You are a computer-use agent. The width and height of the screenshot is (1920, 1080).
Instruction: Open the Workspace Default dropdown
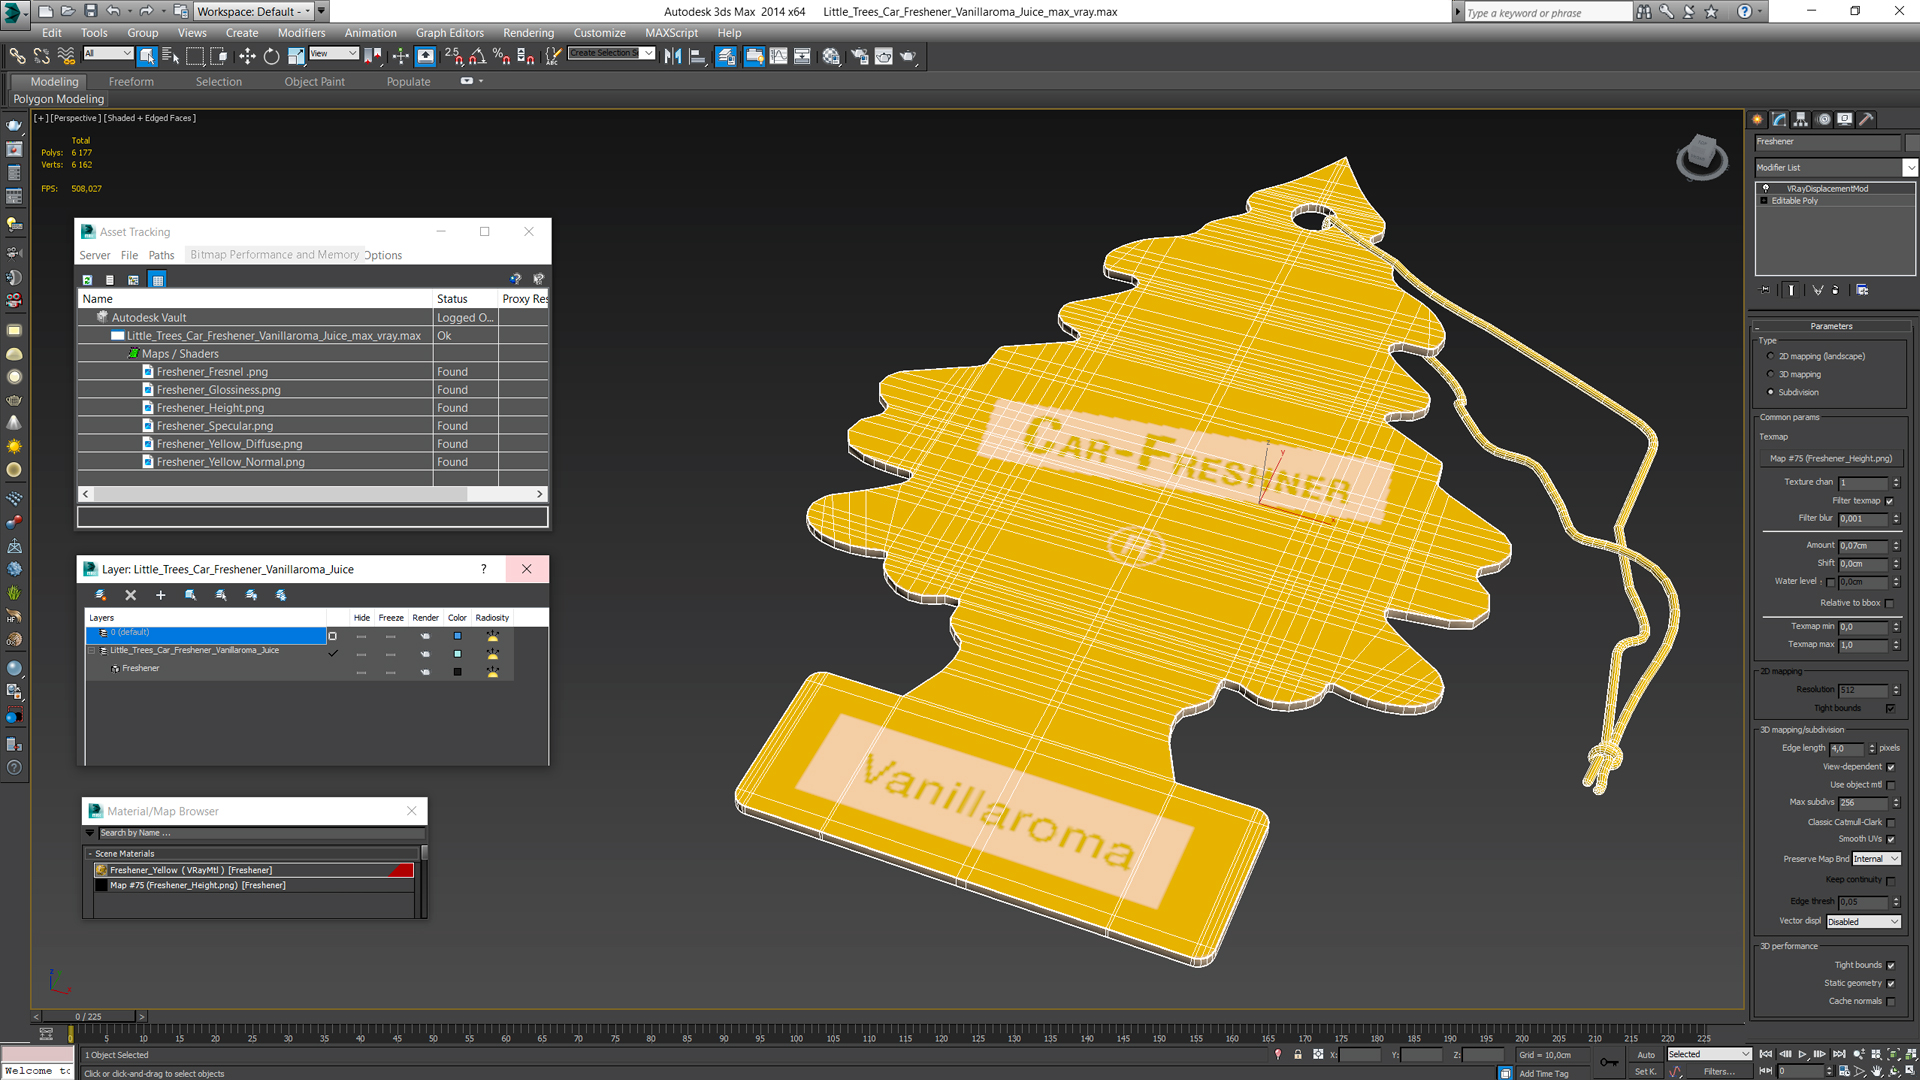(254, 11)
